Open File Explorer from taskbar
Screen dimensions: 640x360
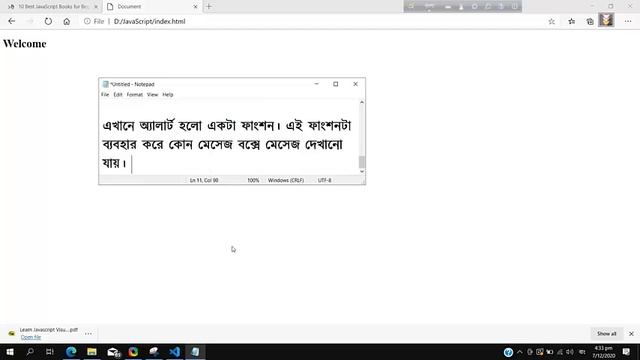(x=92, y=352)
